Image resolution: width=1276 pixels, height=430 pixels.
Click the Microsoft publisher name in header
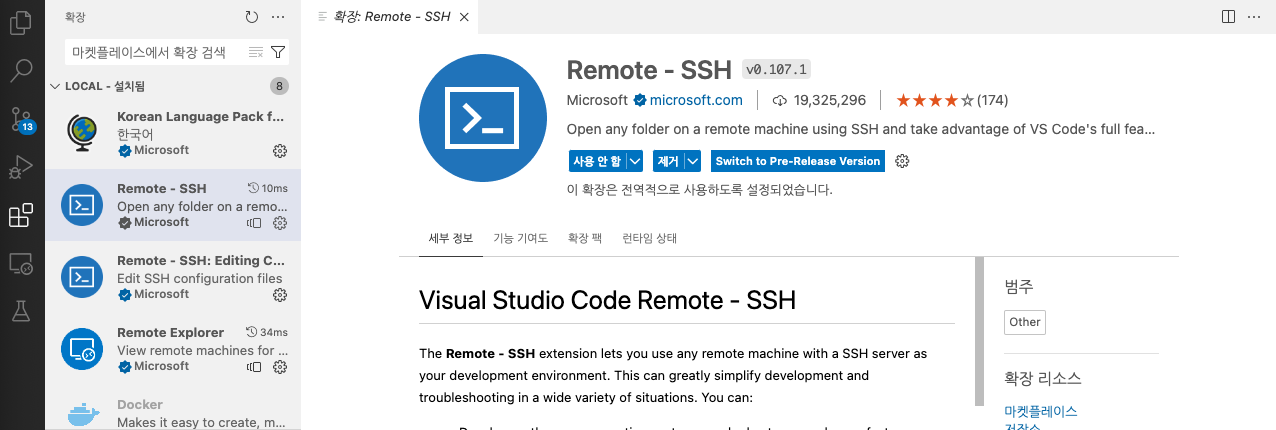coord(597,100)
